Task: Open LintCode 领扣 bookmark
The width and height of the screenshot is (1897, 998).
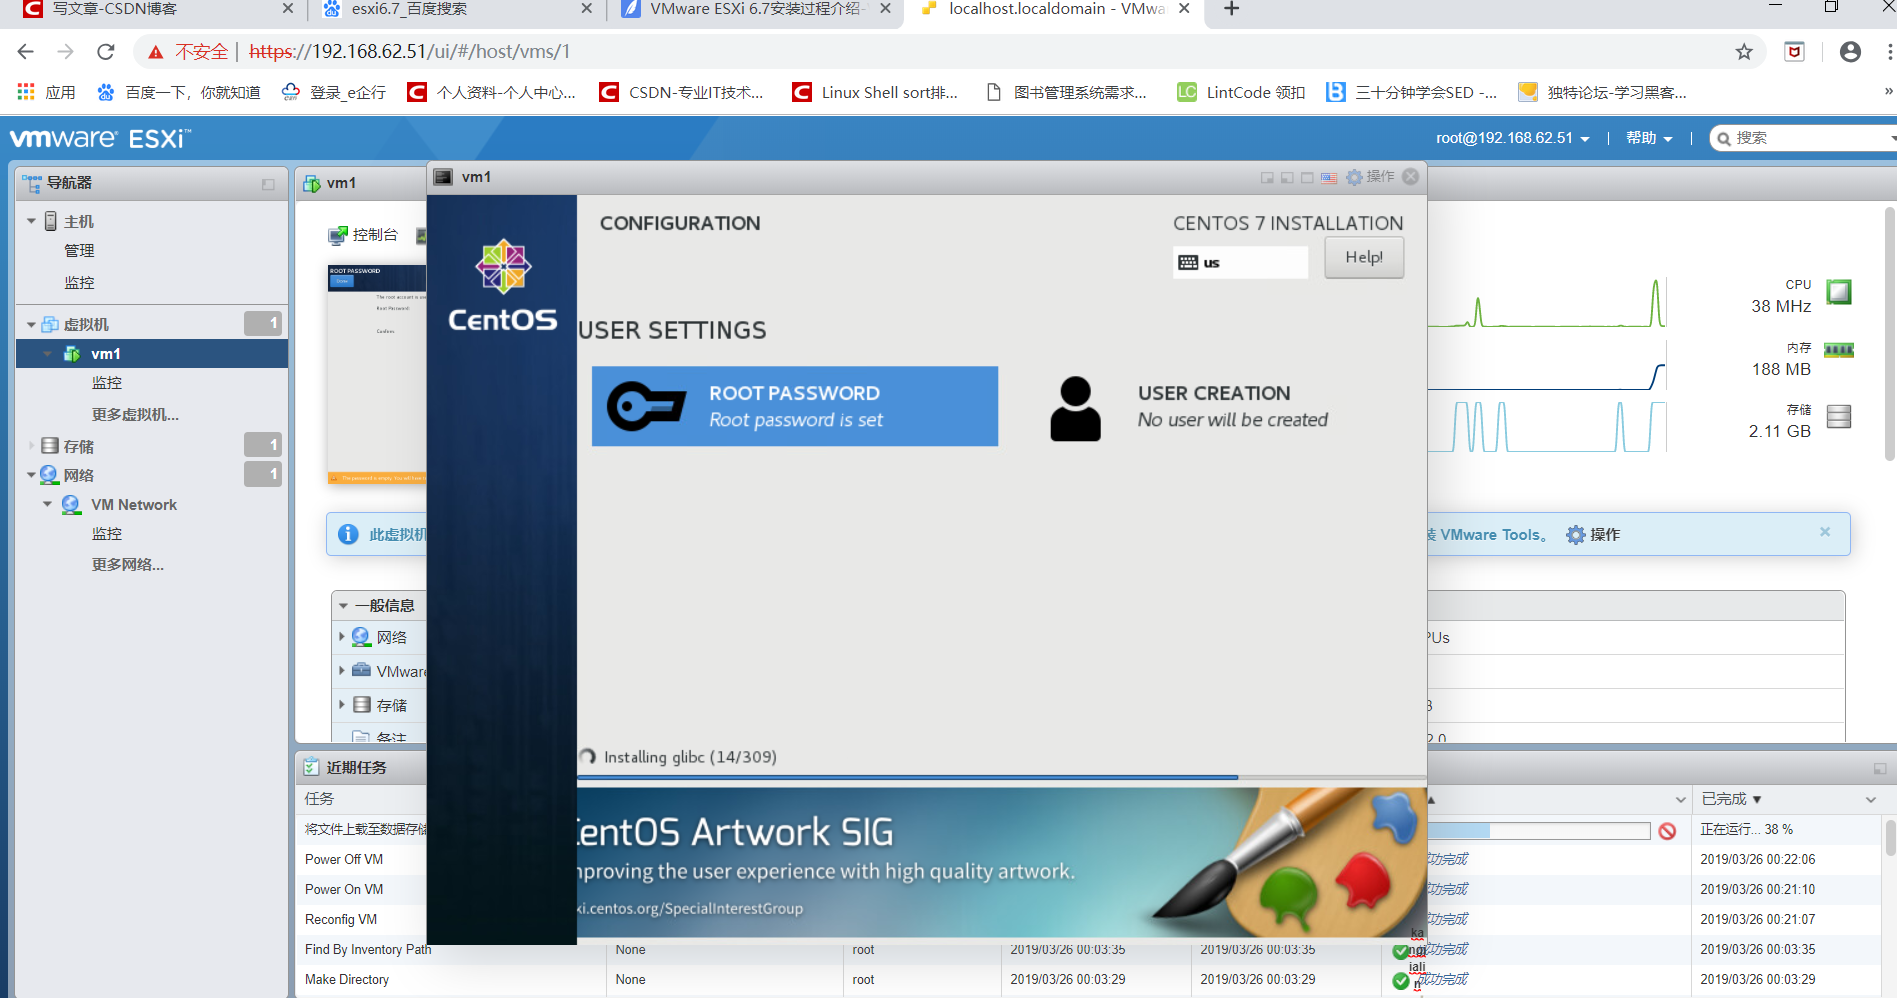Action: [1241, 93]
